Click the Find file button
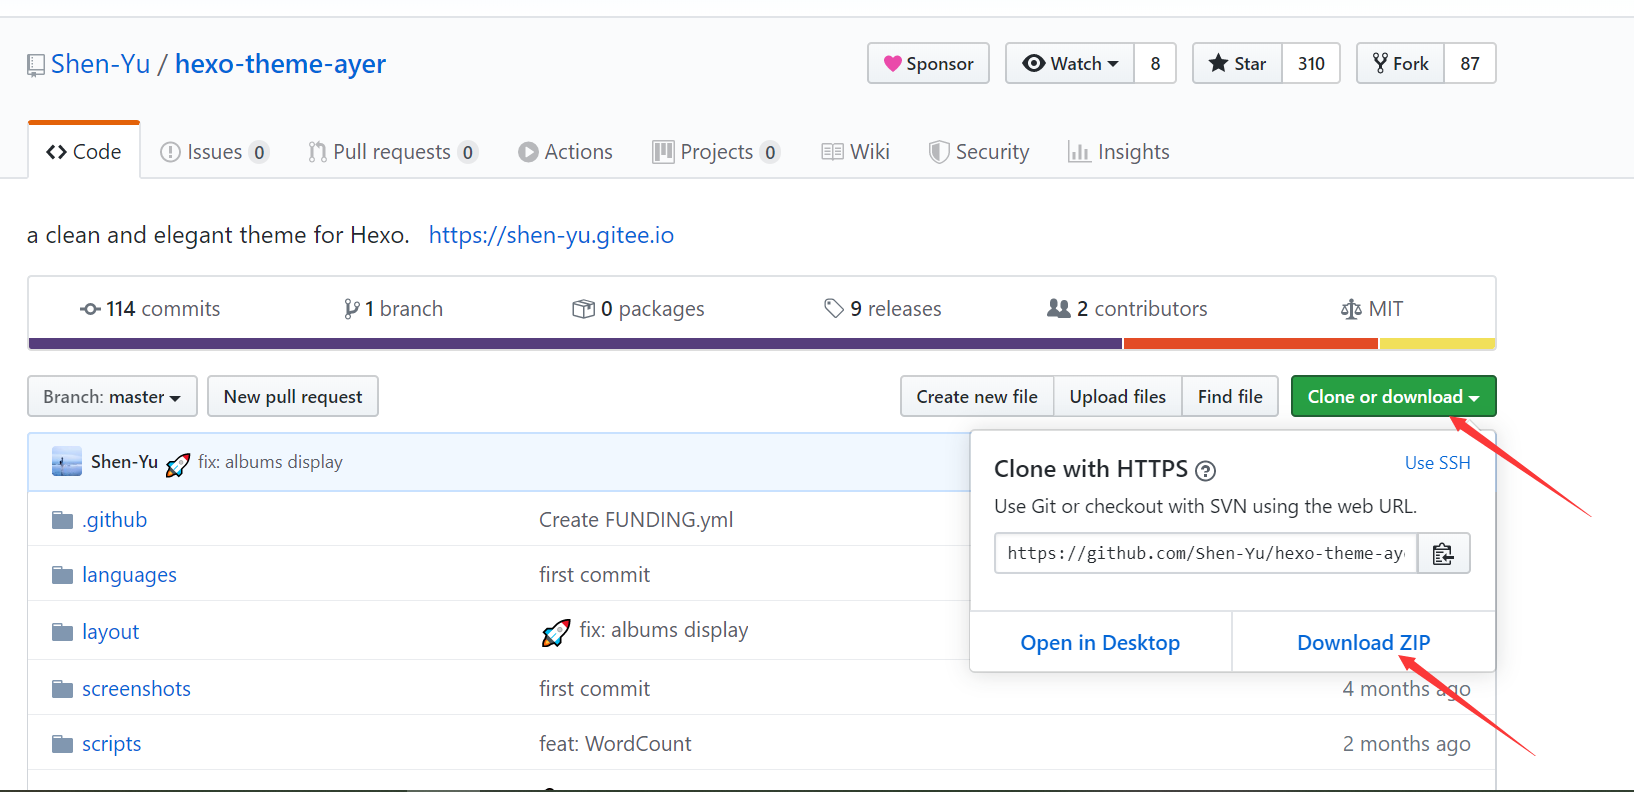The image size is (1634, 792). (x=1230, y=396)
